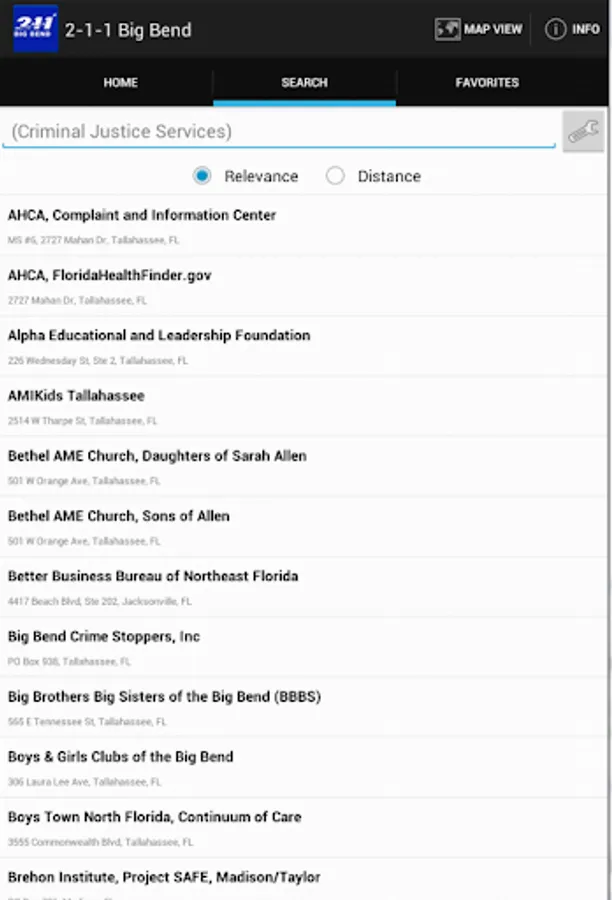Tap the 2-1-1 Big Bend app logo
The width and height of the screenshot is (612, 900).
coord(36,29)
